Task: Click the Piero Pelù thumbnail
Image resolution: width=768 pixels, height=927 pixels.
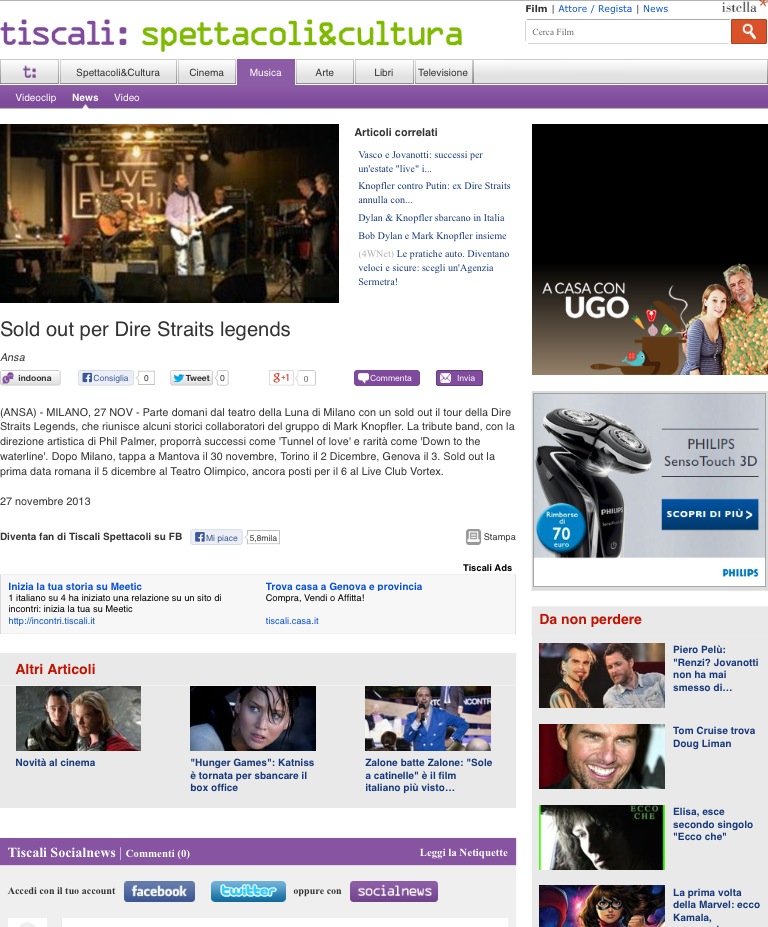Action: (601, 675)
